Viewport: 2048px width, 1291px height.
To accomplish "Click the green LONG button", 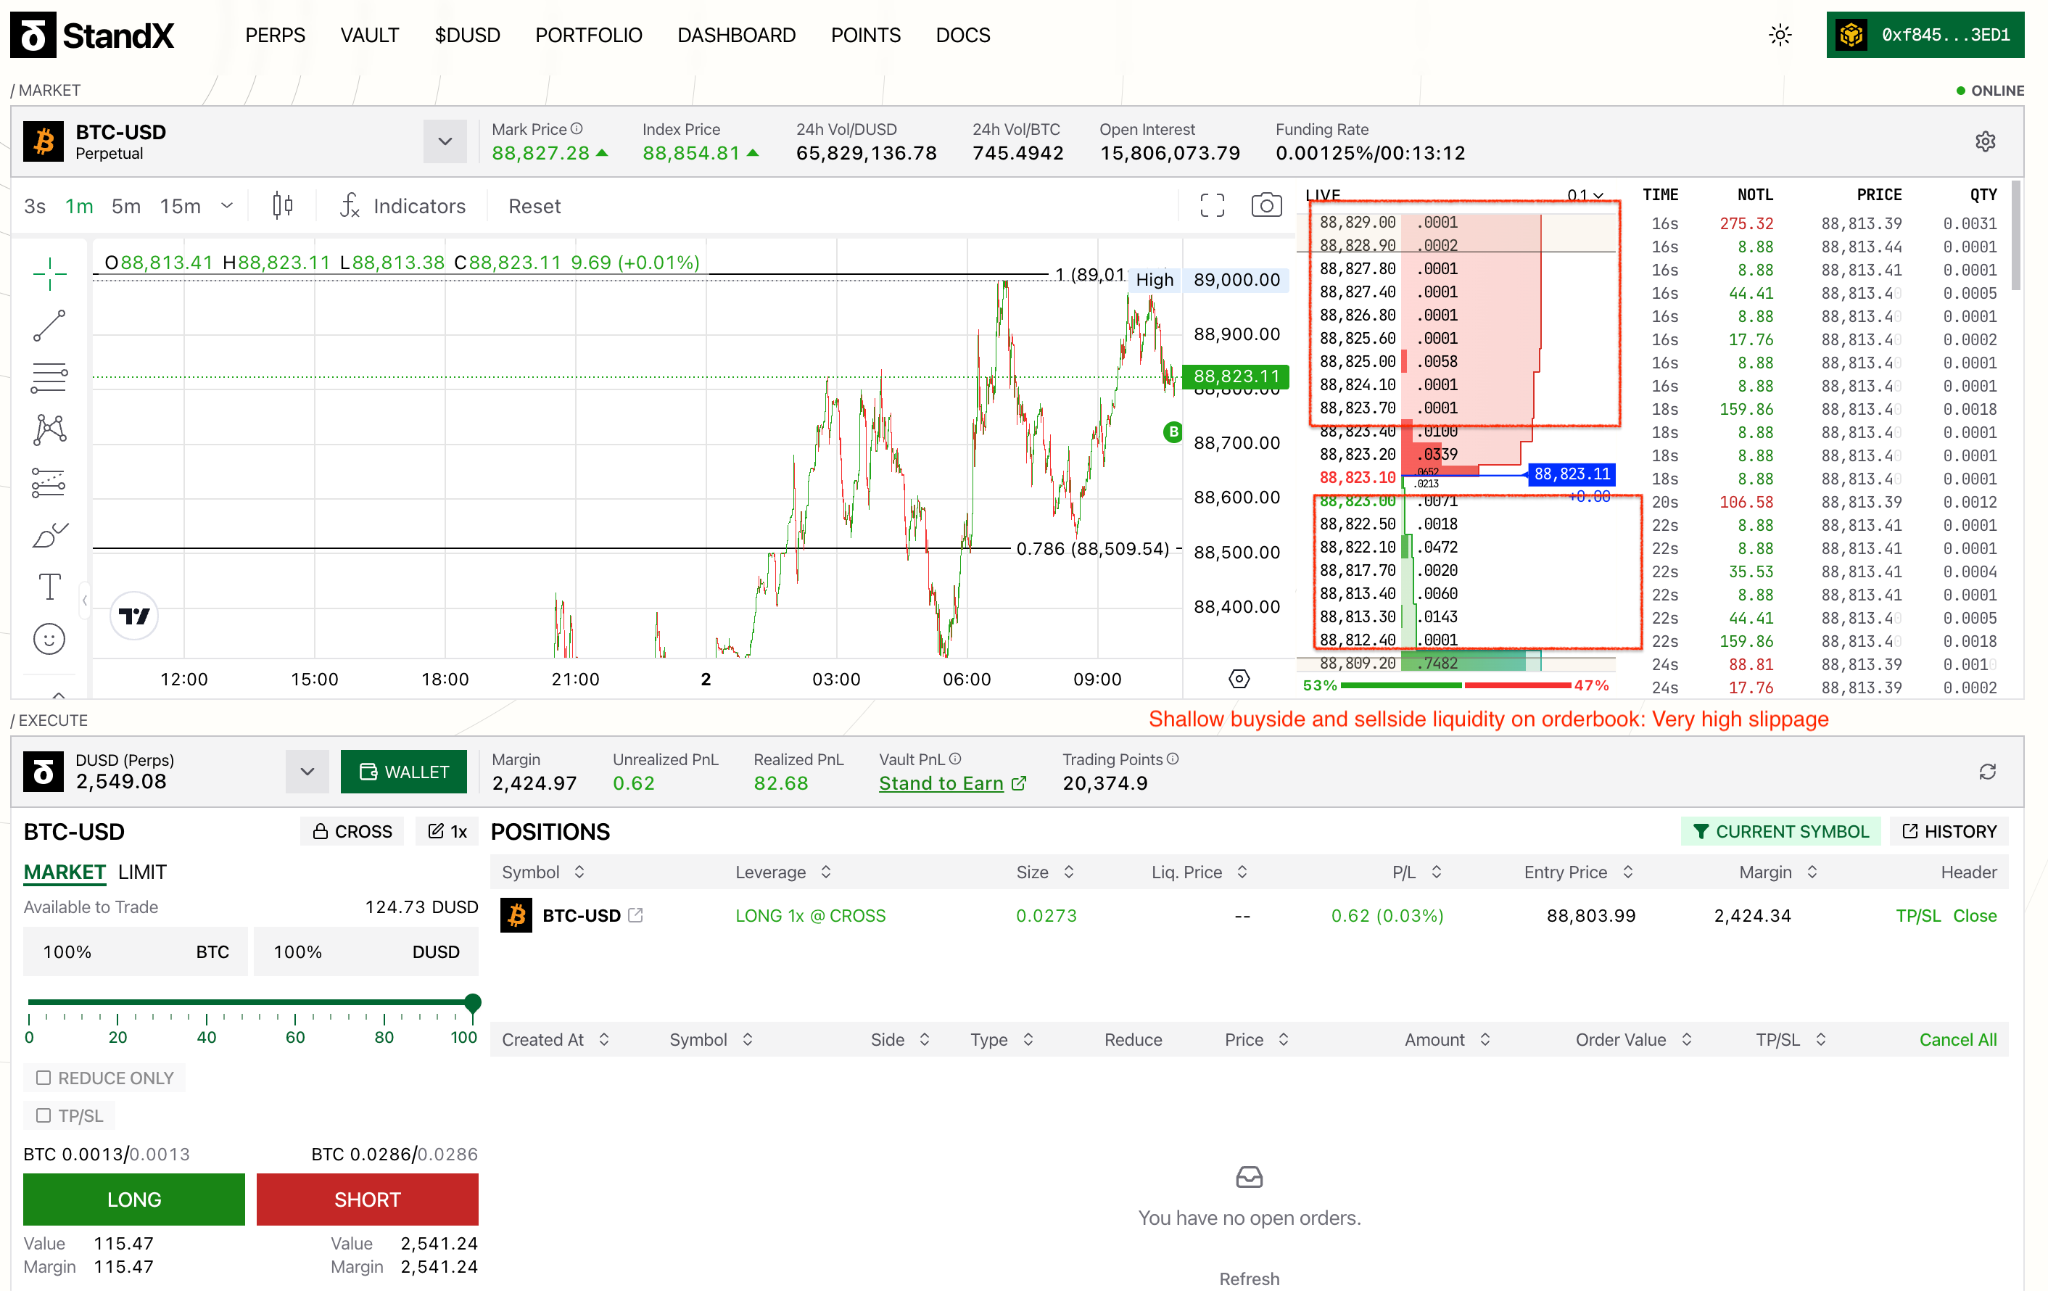I will click(134, 1200).
